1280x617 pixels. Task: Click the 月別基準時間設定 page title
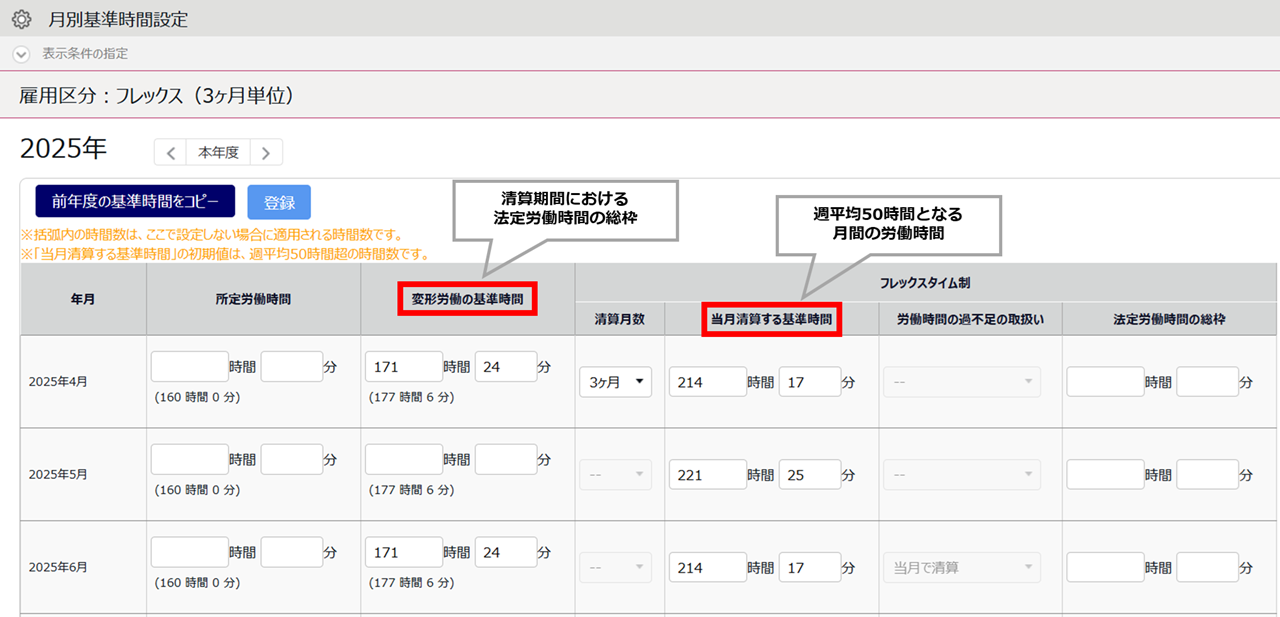point(118,19)
